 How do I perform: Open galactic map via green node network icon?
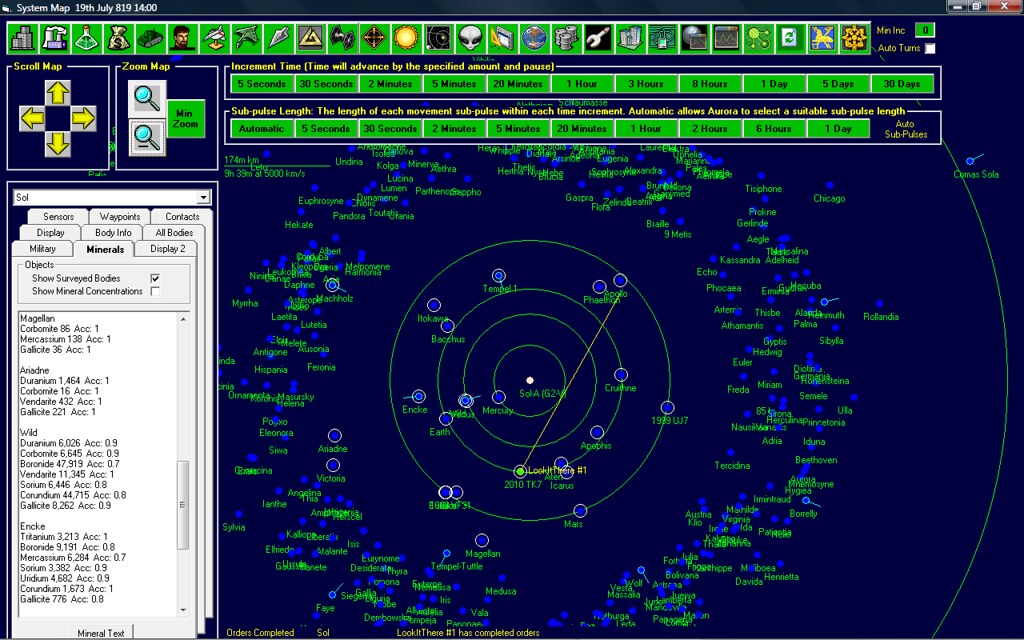[758, 38]
